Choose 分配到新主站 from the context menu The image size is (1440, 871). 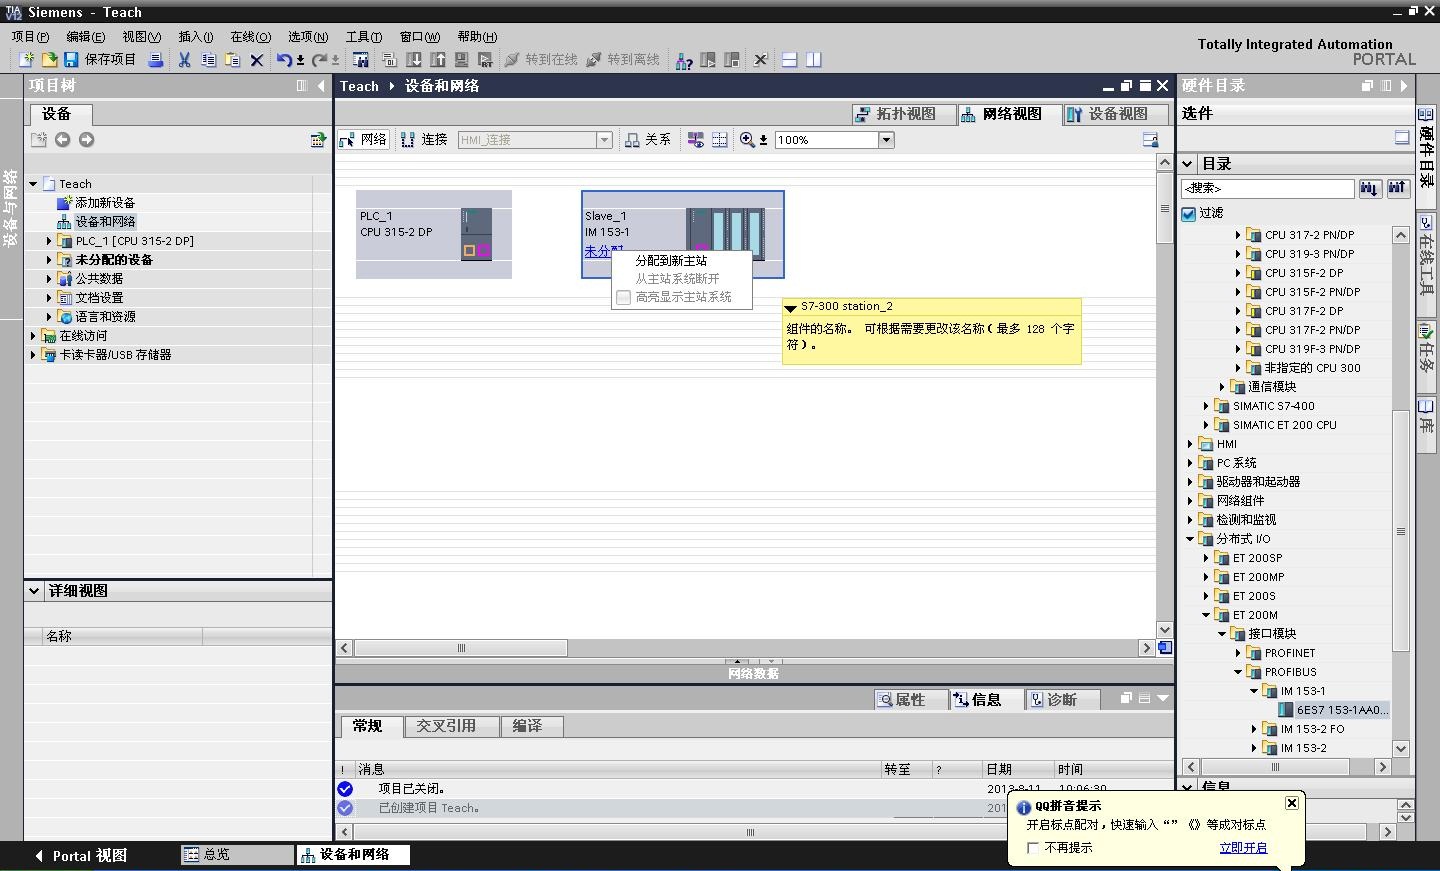point(671,261)
